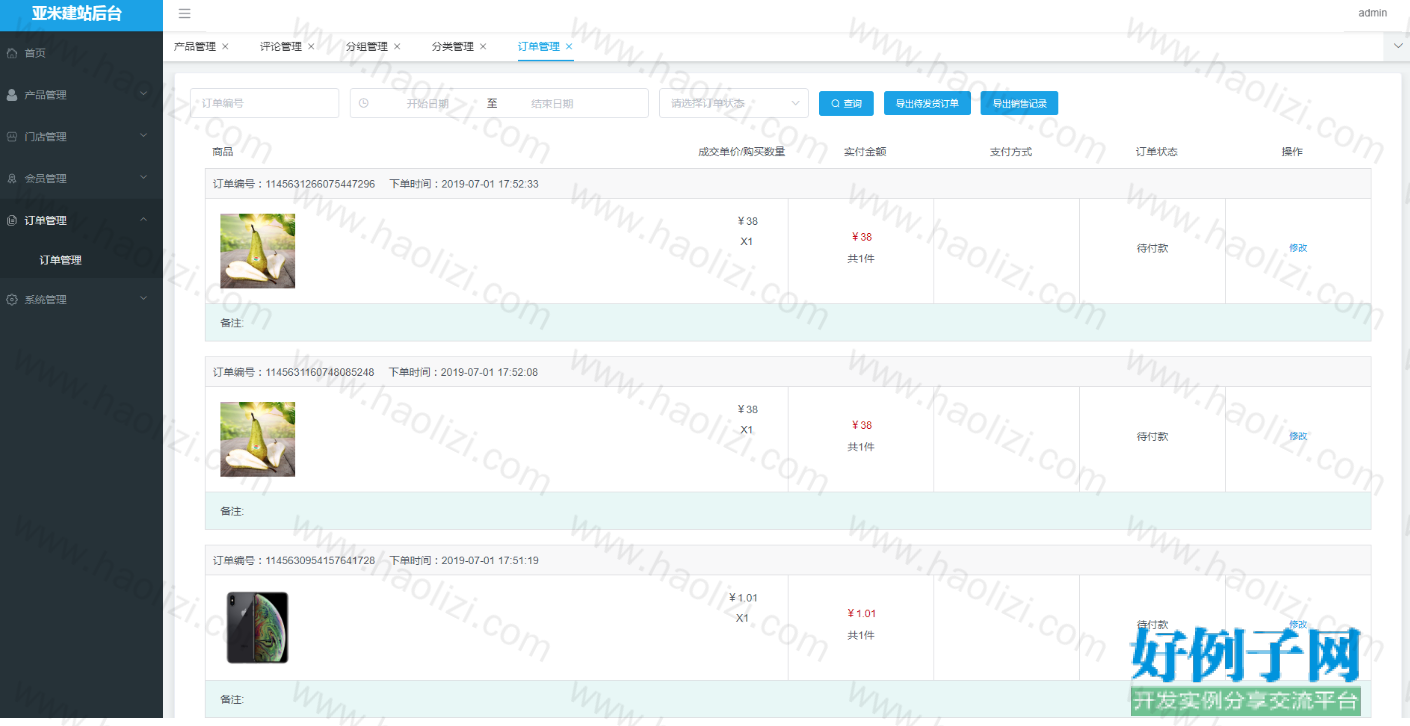Click 商品 column header

[223, 152]
